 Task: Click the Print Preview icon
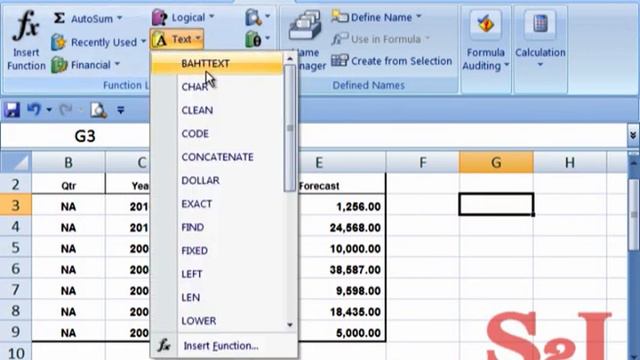(98, 110)
